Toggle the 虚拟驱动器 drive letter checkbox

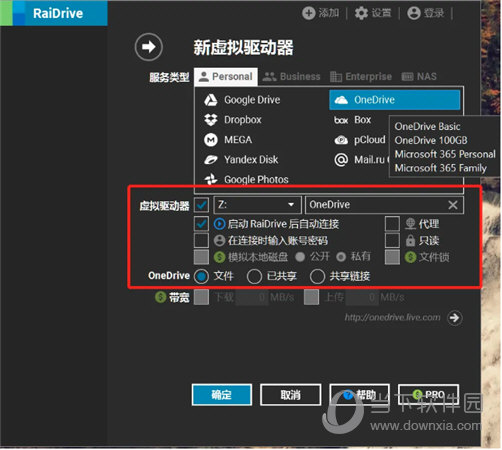click(x=201, y=205)
